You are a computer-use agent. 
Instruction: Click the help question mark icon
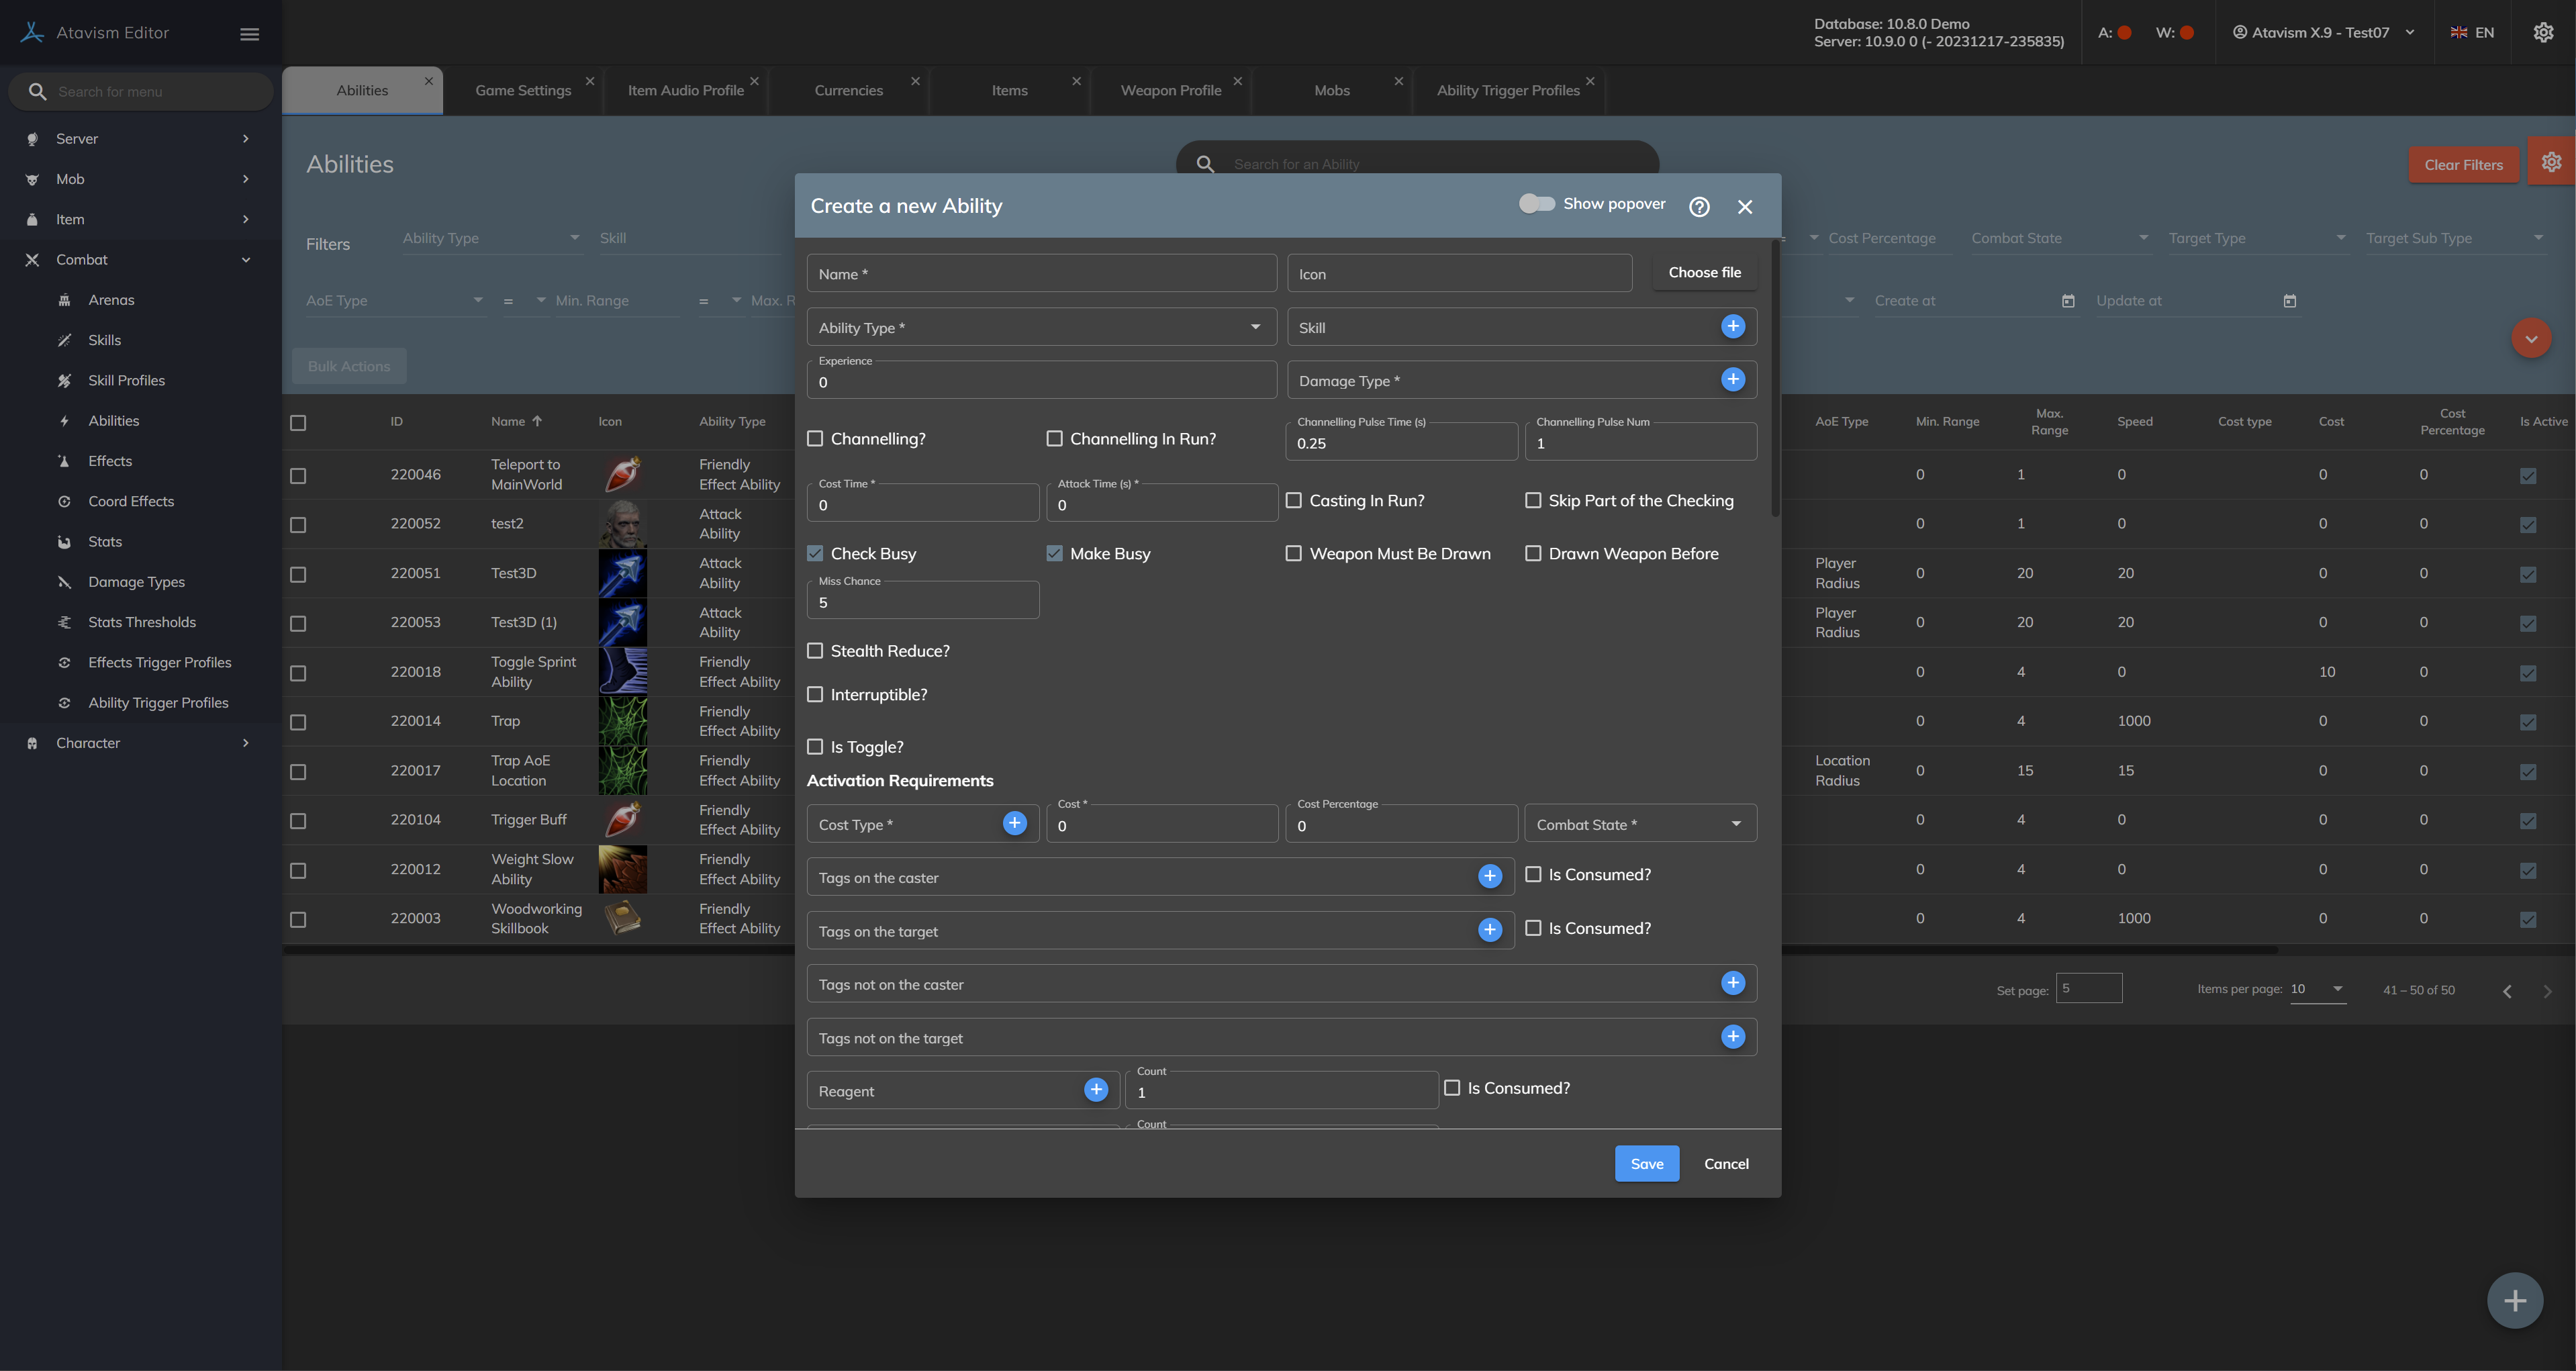(1699, 206)
